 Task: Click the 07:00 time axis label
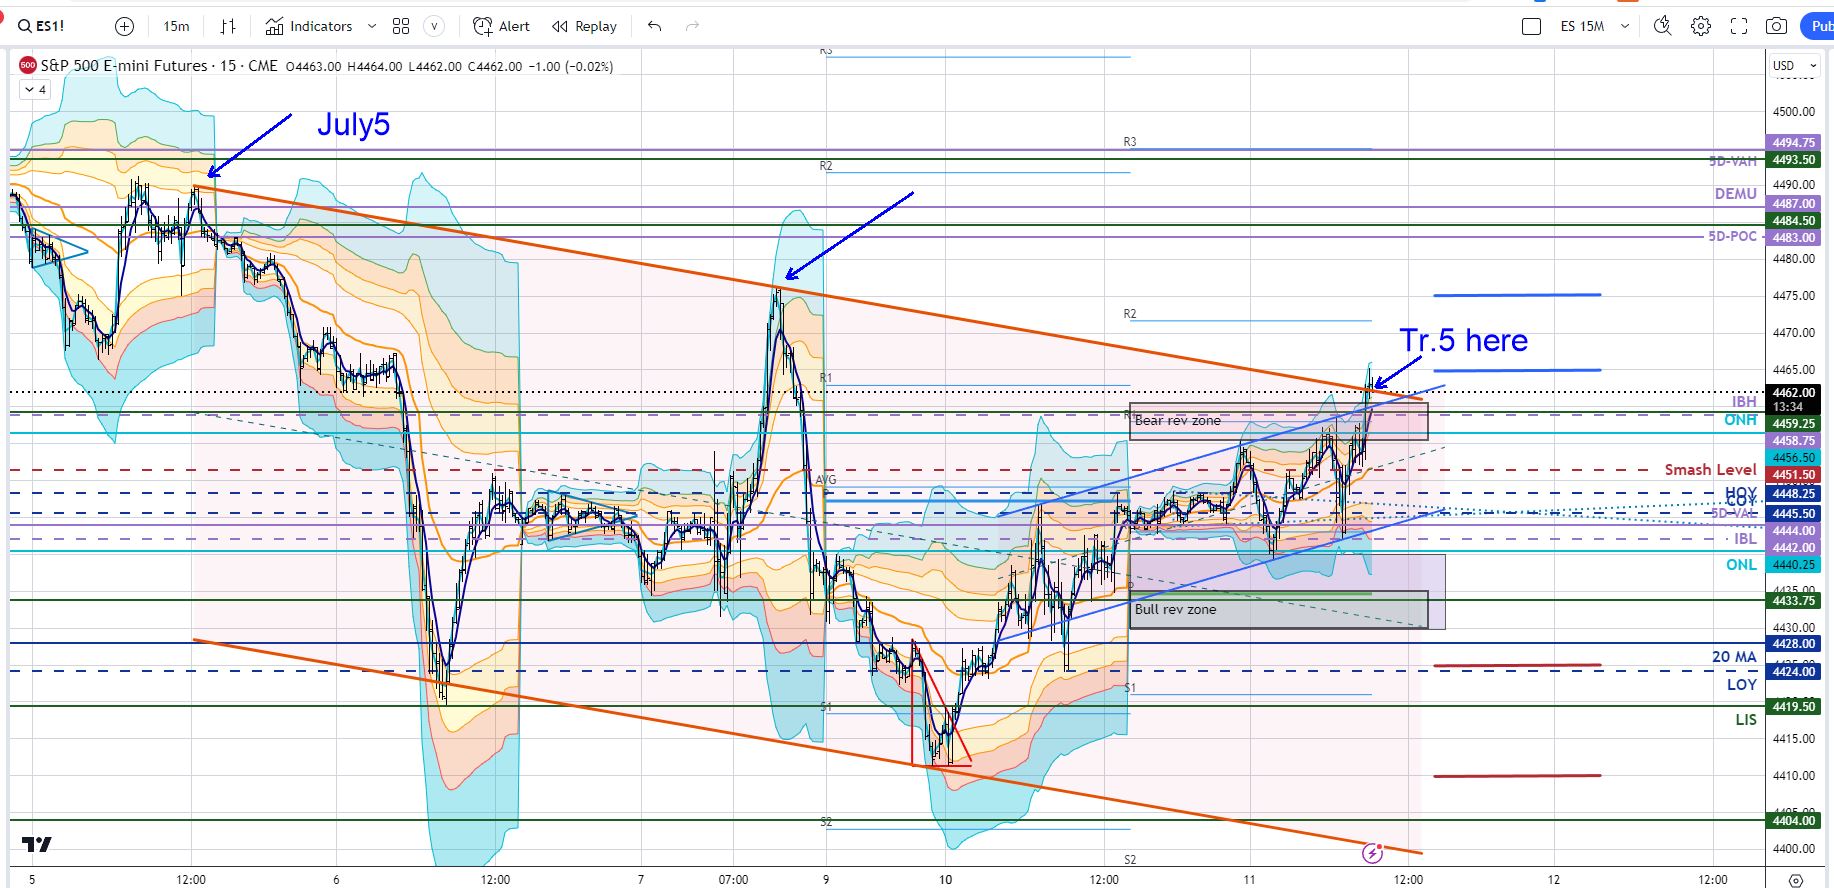733,880
